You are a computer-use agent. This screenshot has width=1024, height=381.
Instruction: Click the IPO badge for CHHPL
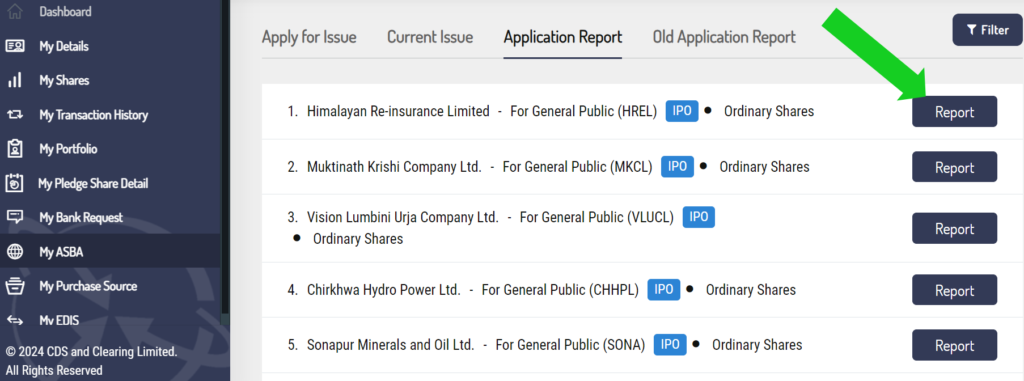point(664,290)
